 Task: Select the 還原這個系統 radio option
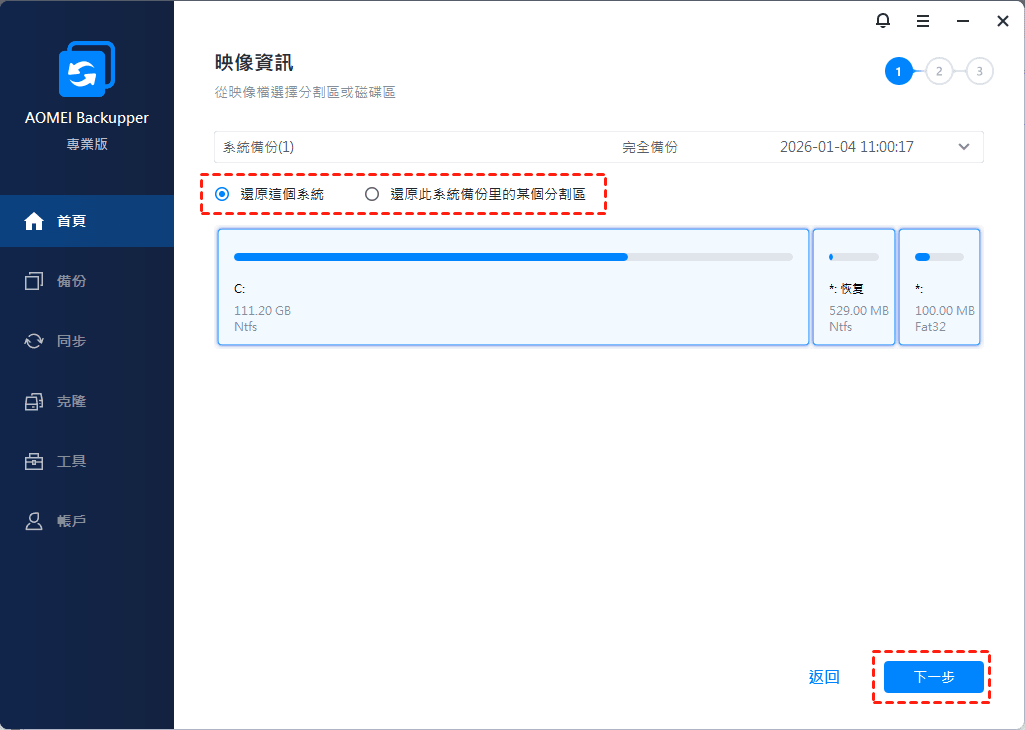click(222, 194)
